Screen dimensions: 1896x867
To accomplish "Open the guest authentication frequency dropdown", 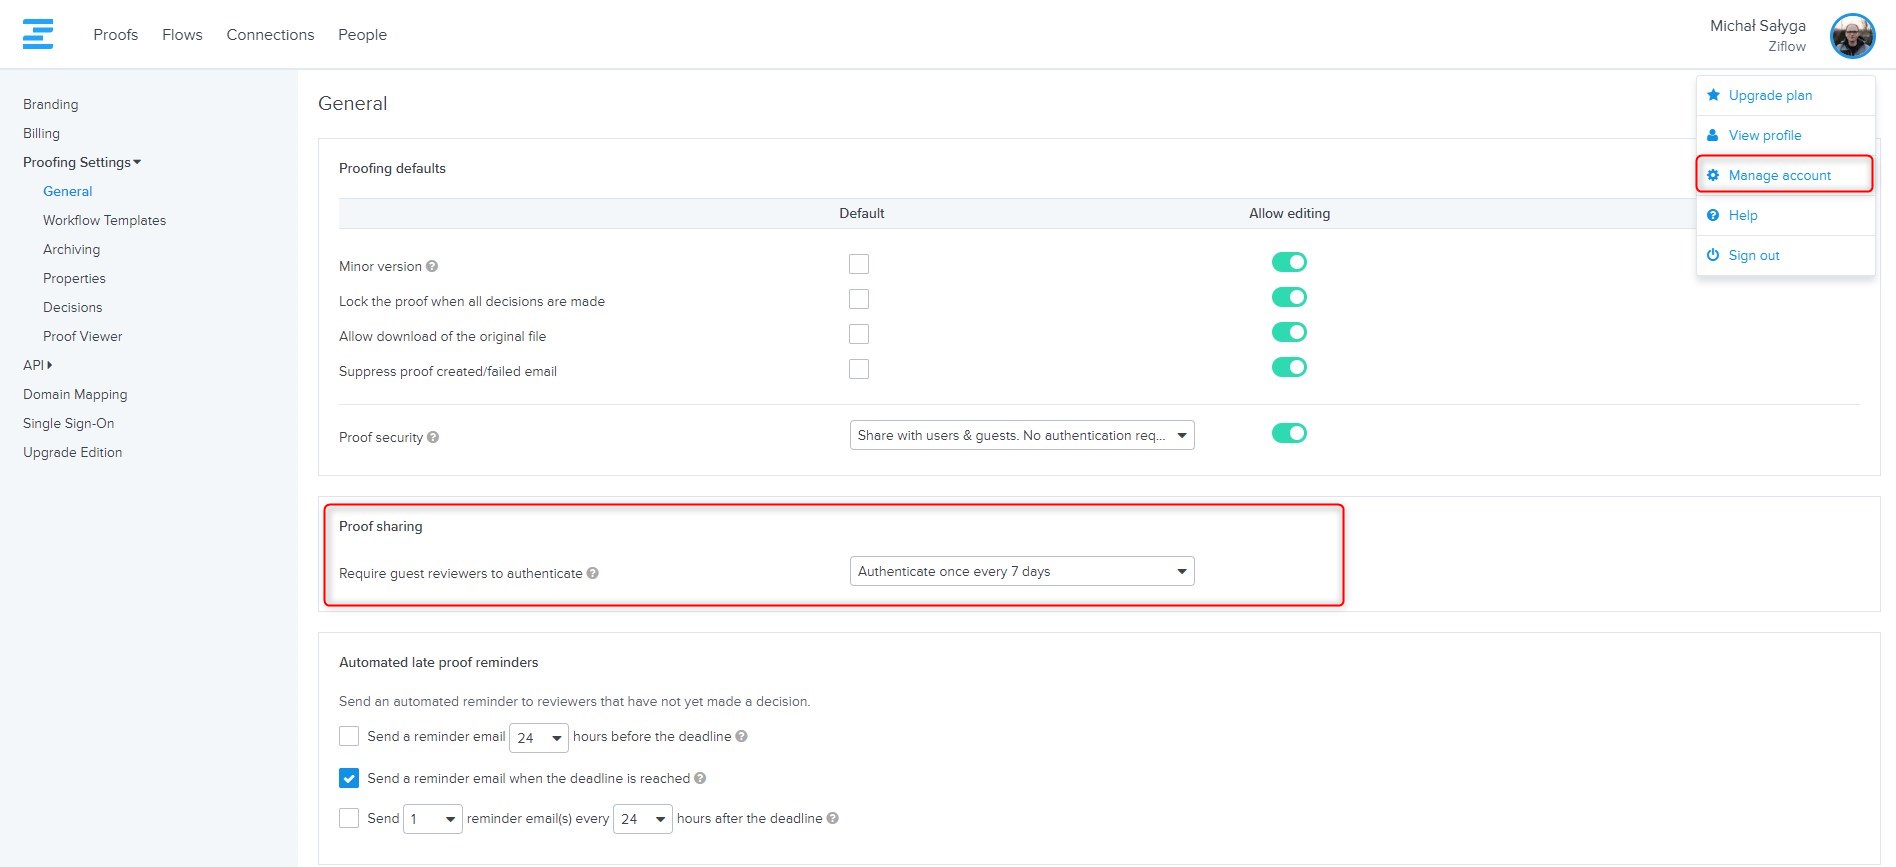I will coord(1021,571).
